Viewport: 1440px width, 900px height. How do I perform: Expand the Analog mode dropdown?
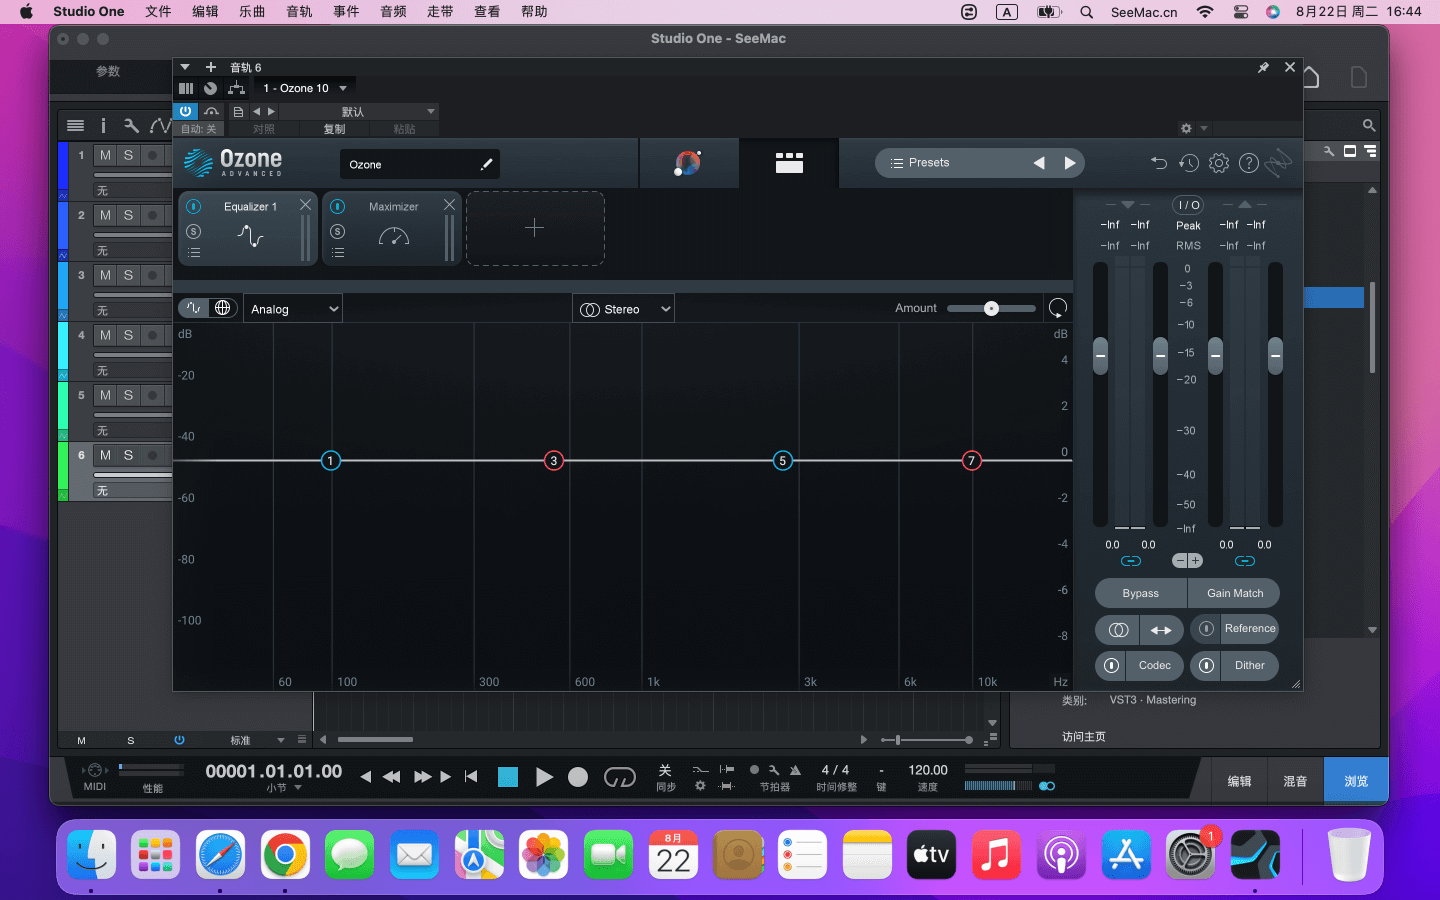(294, 309)
